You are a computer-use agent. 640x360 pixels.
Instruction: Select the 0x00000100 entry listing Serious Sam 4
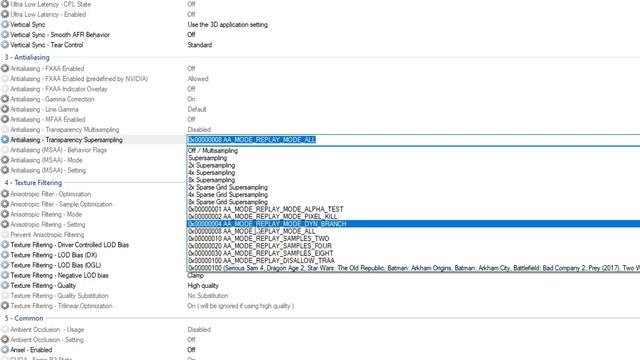[x=413, y=268]
